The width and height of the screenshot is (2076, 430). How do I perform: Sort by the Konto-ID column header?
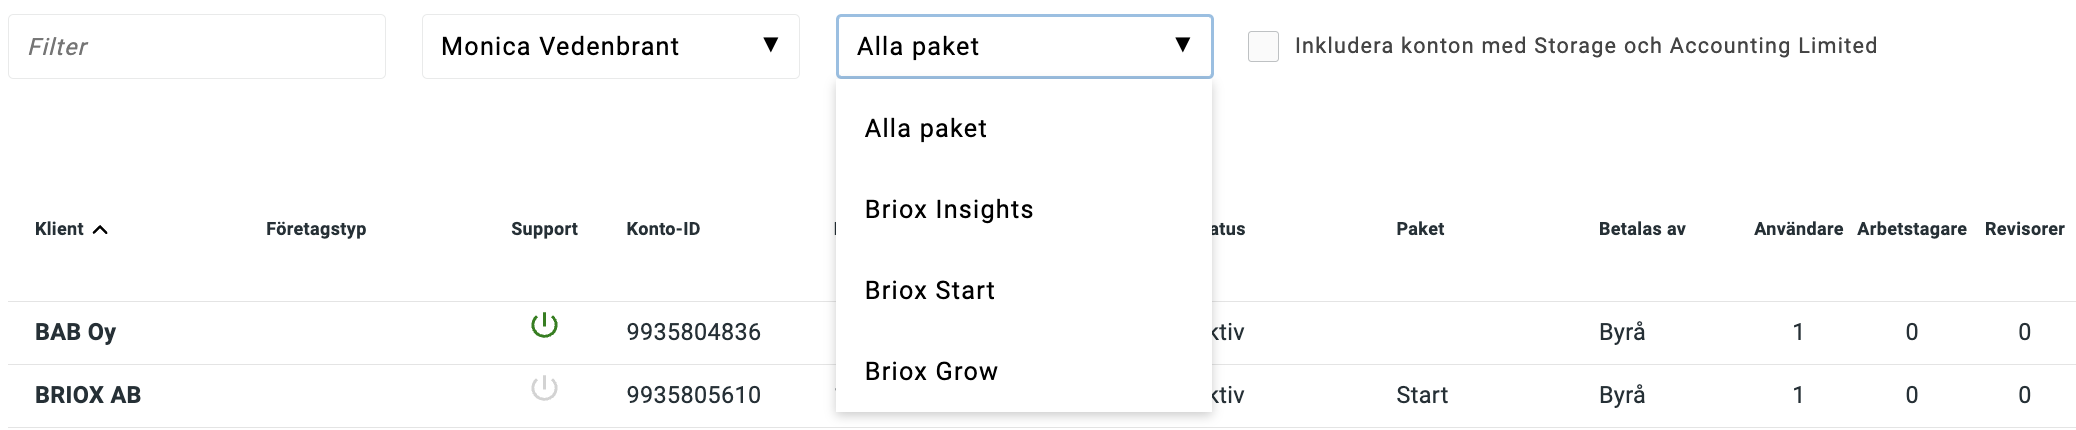(x=663, y=229)
